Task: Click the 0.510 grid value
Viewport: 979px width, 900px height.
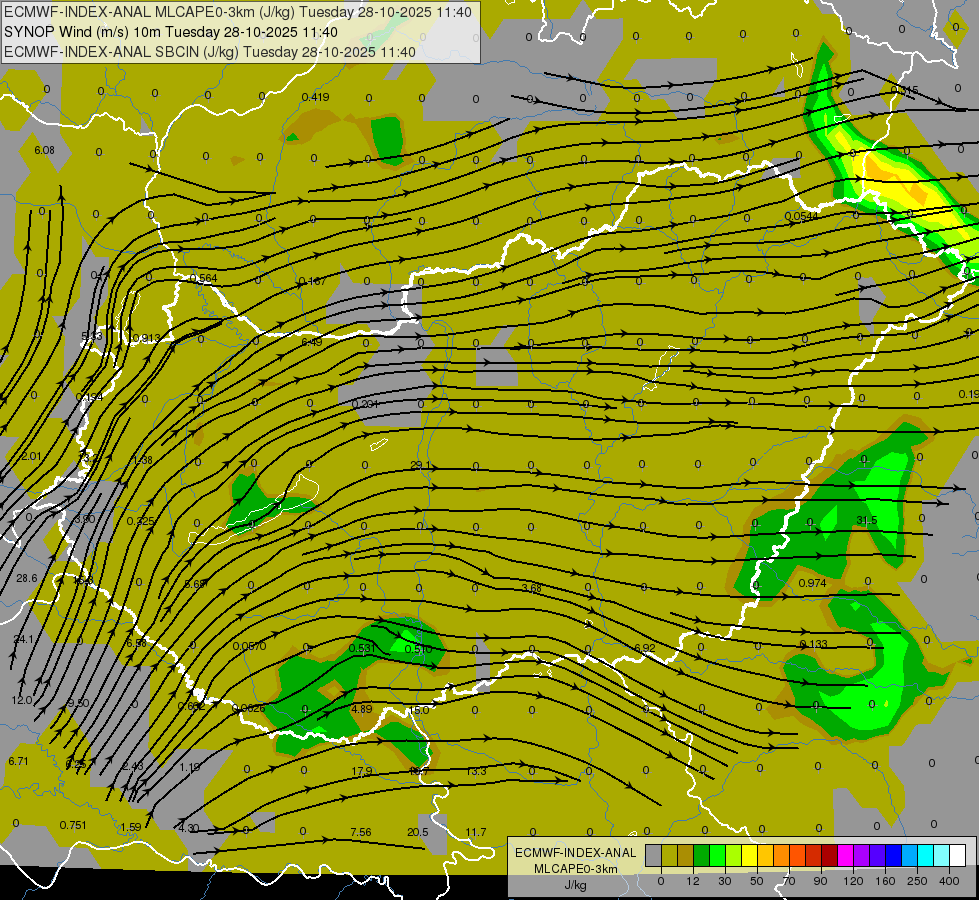Action: pos(418,649)
